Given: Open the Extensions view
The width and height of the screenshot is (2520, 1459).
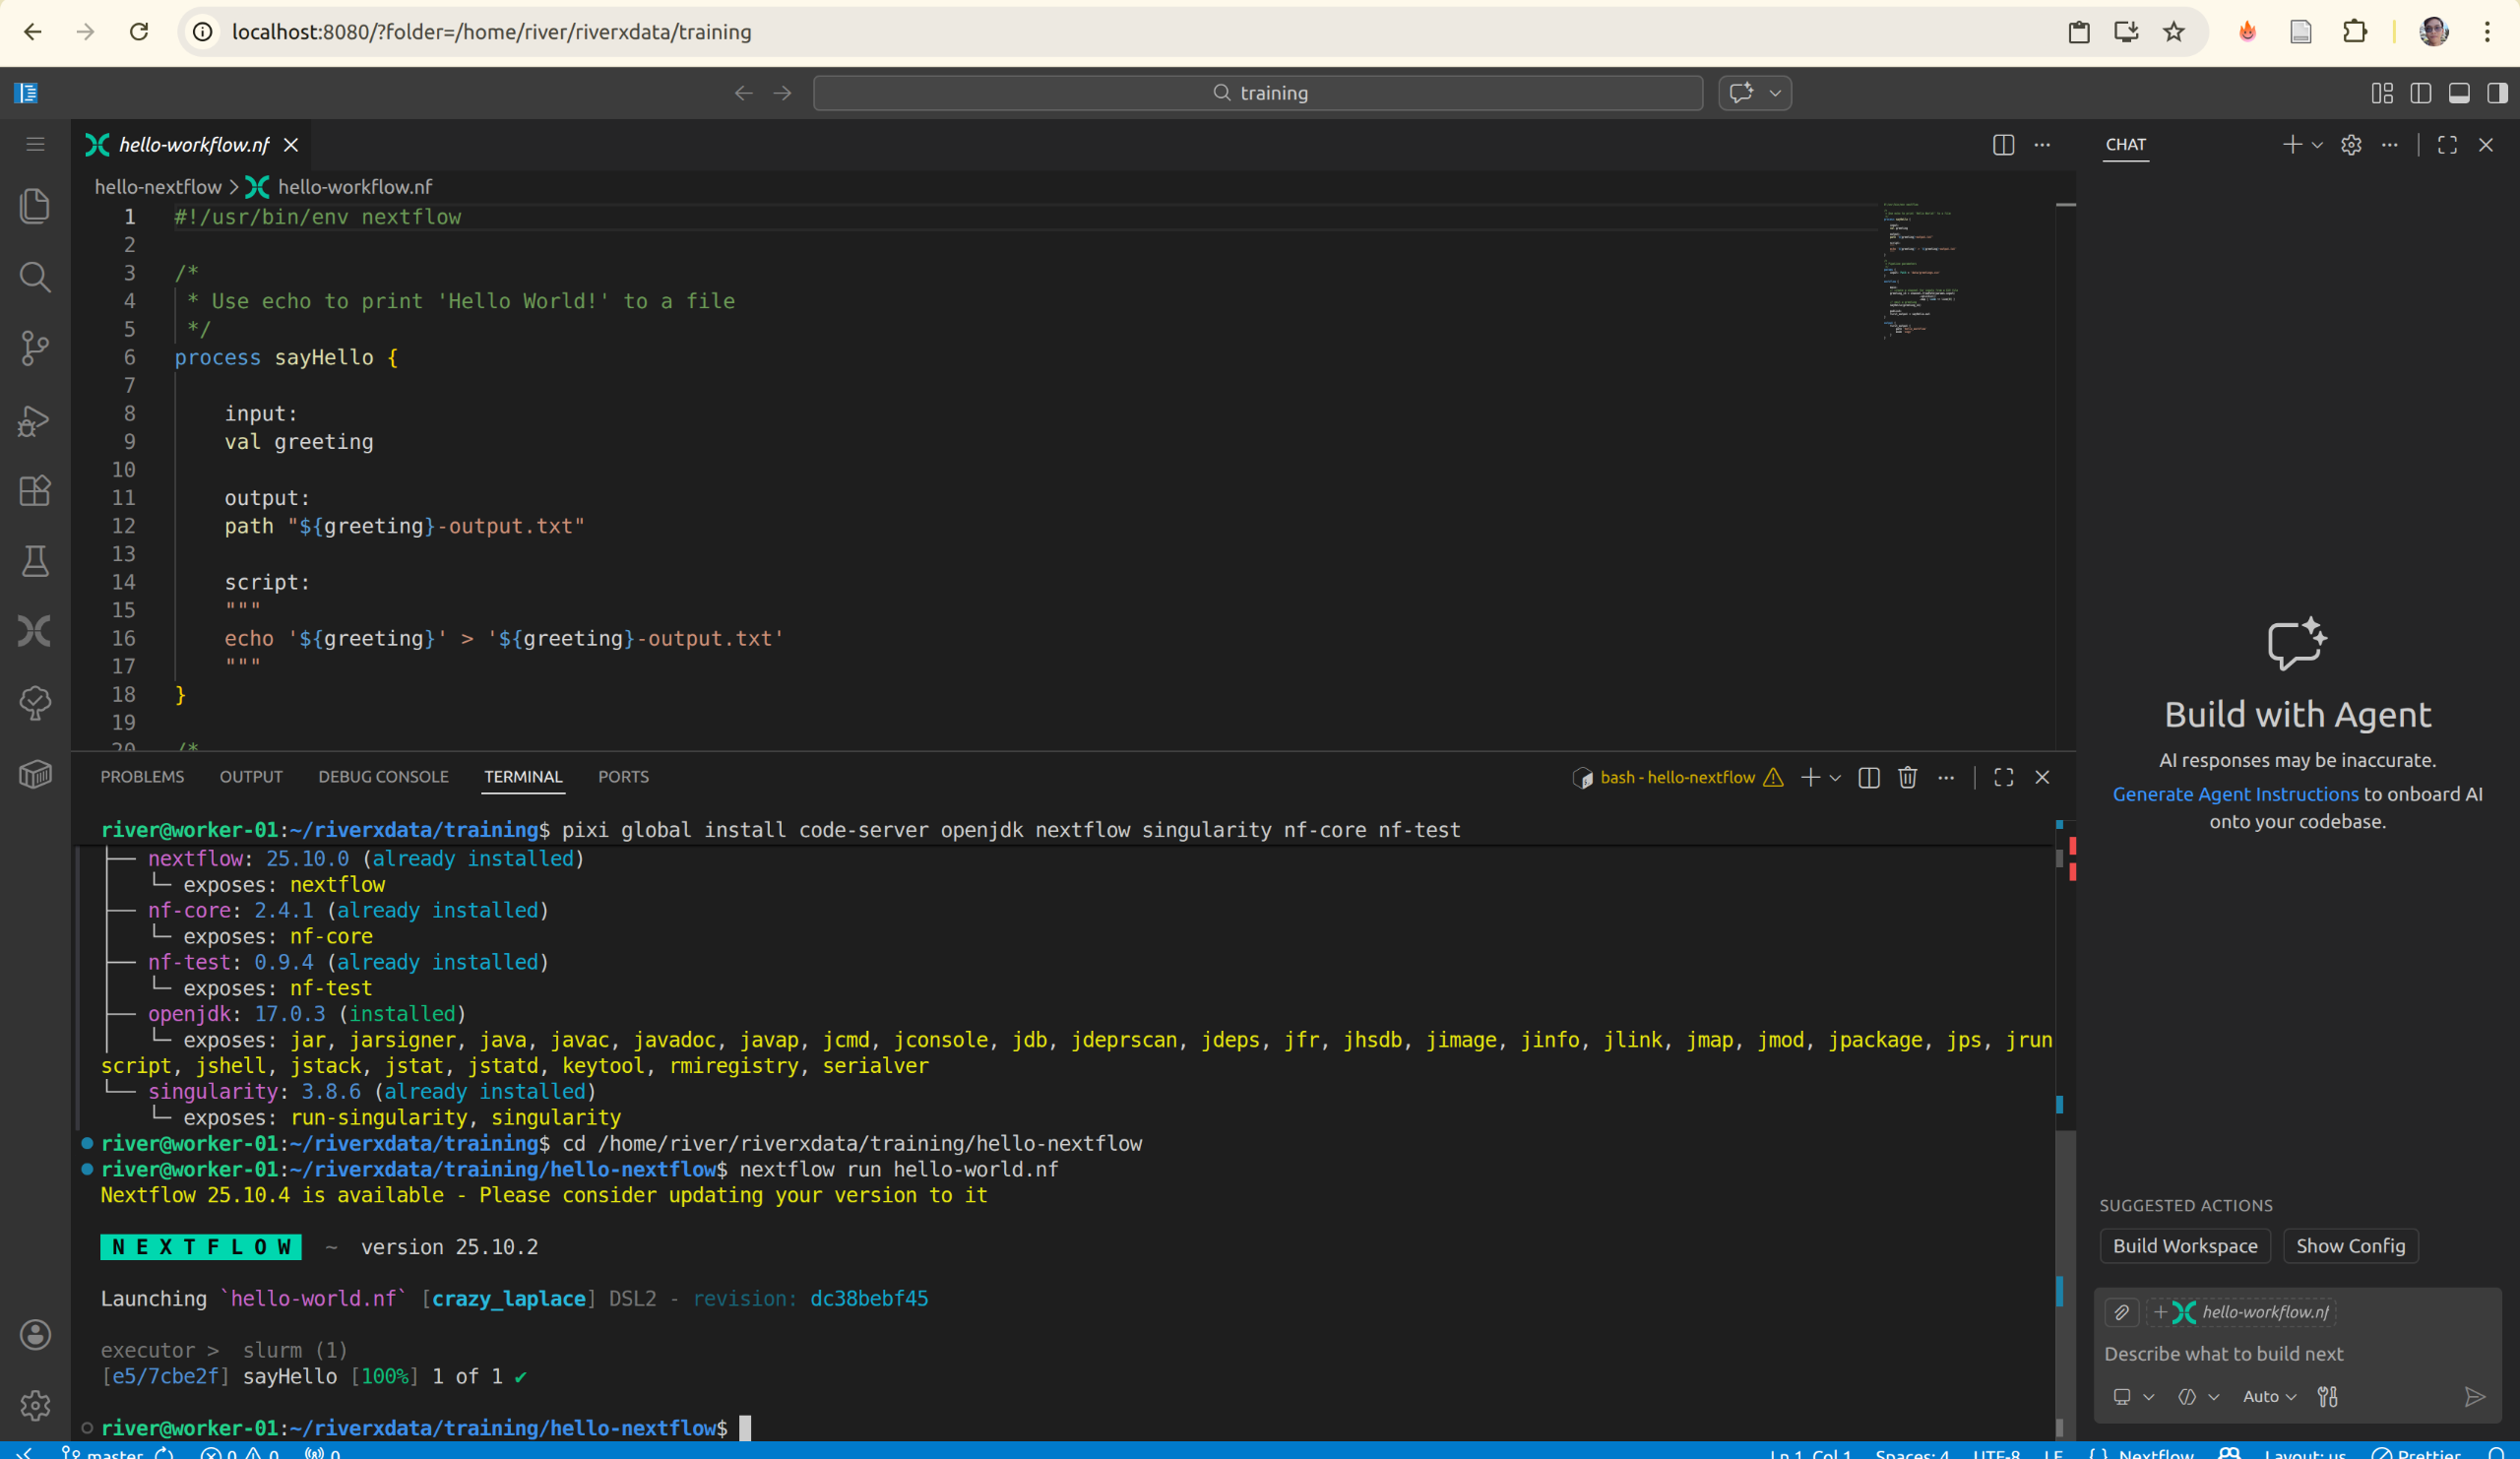Looking at the screenshot, I should 35,490.
